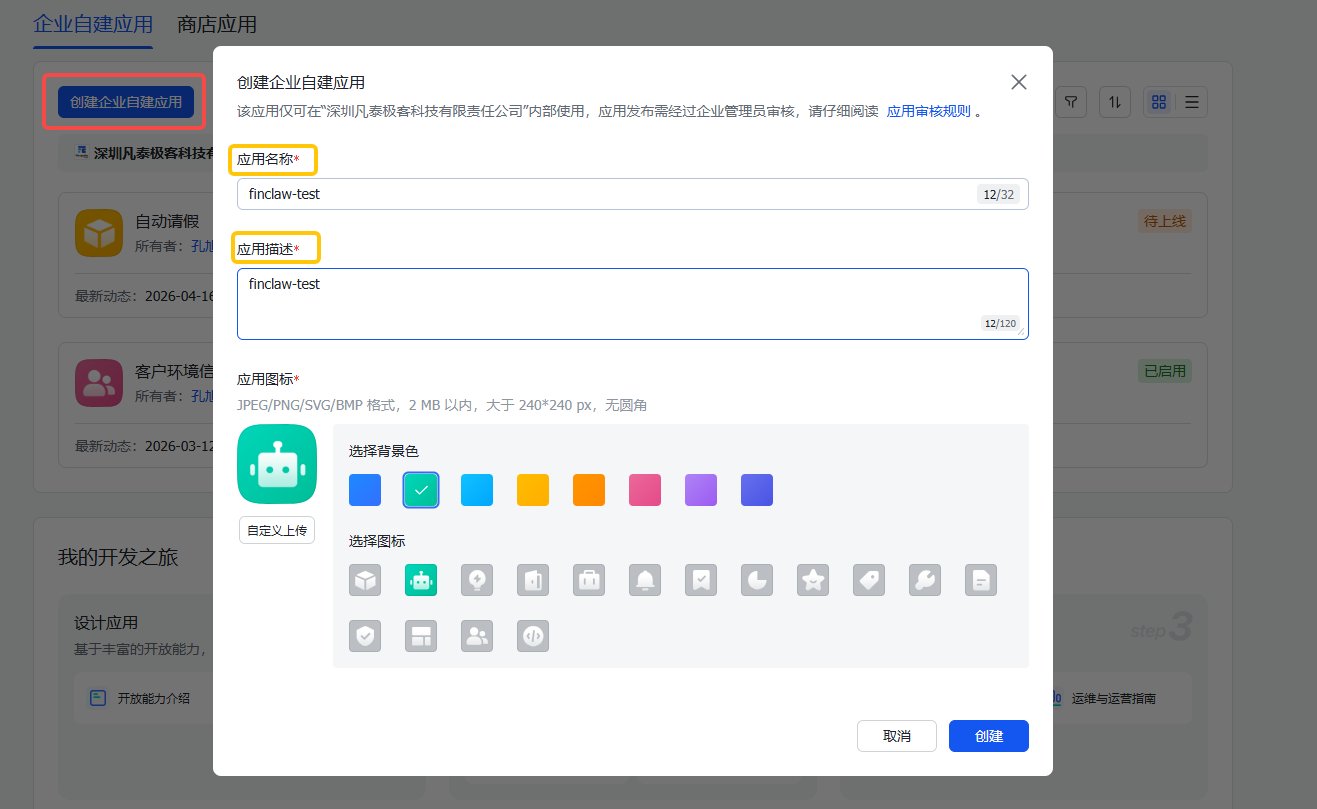Choose the star app icon
1317x809 pixels.
[813, 580]
